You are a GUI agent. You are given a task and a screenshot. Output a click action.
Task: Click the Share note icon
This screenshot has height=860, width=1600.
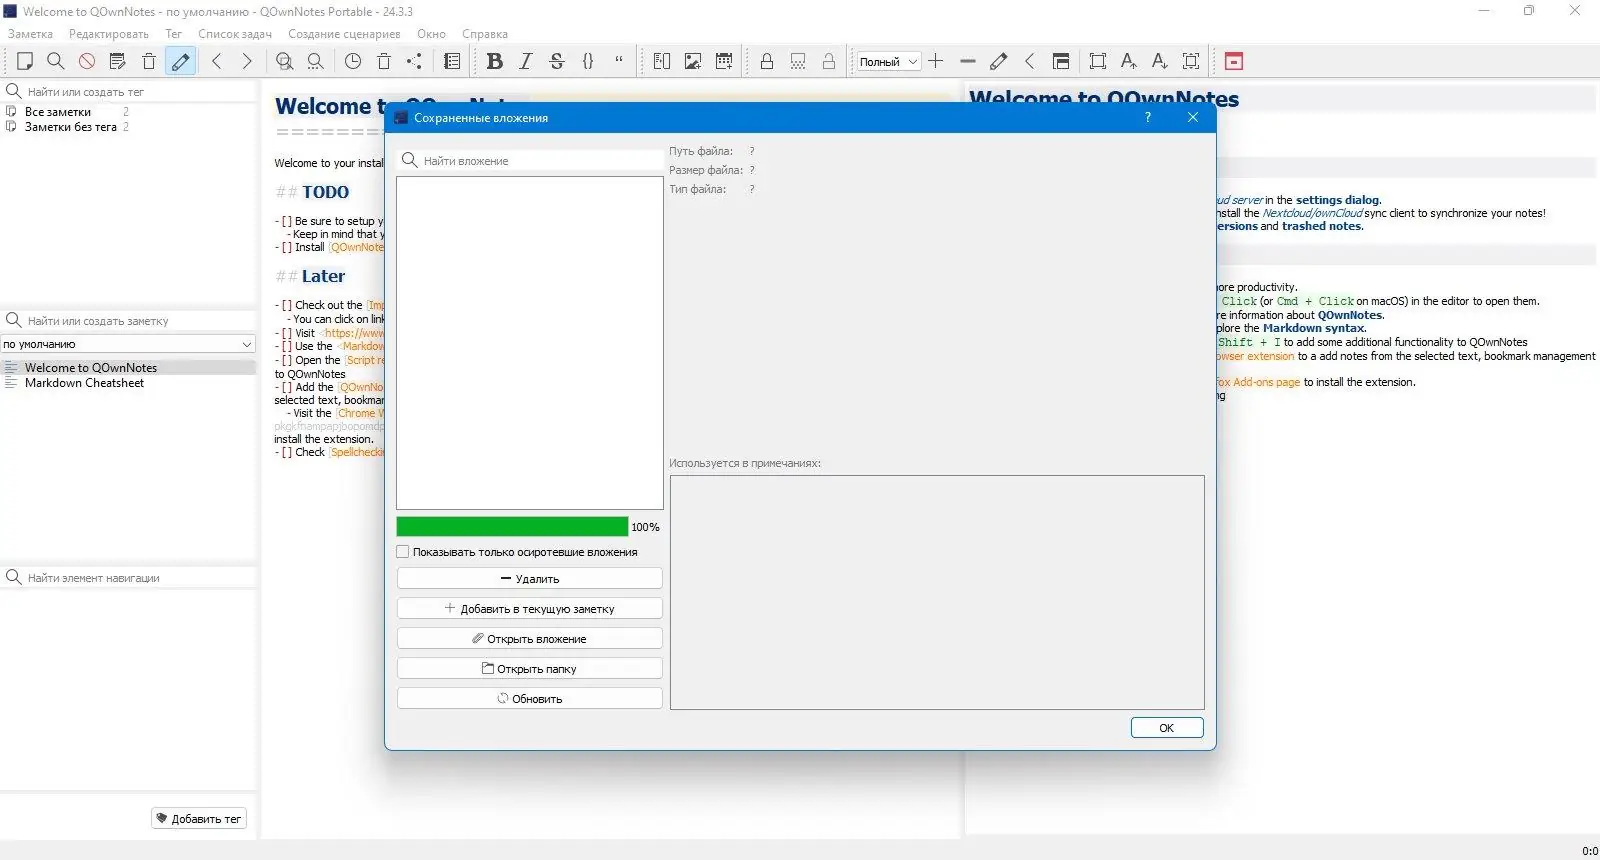point(415,61)
